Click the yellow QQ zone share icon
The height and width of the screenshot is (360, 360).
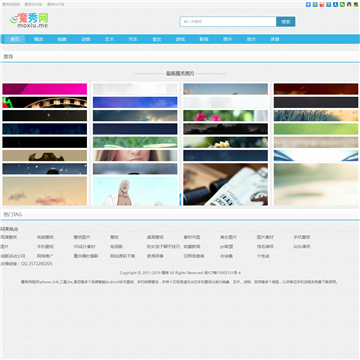click(x=315, y=5)
